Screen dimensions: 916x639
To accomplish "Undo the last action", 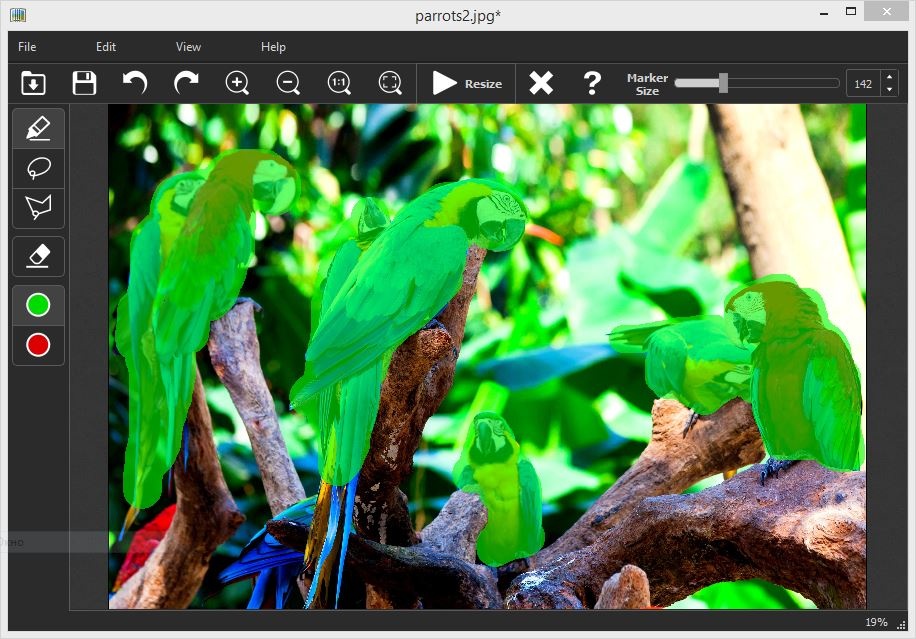I will pyautogui.click(x=135, y=83).
